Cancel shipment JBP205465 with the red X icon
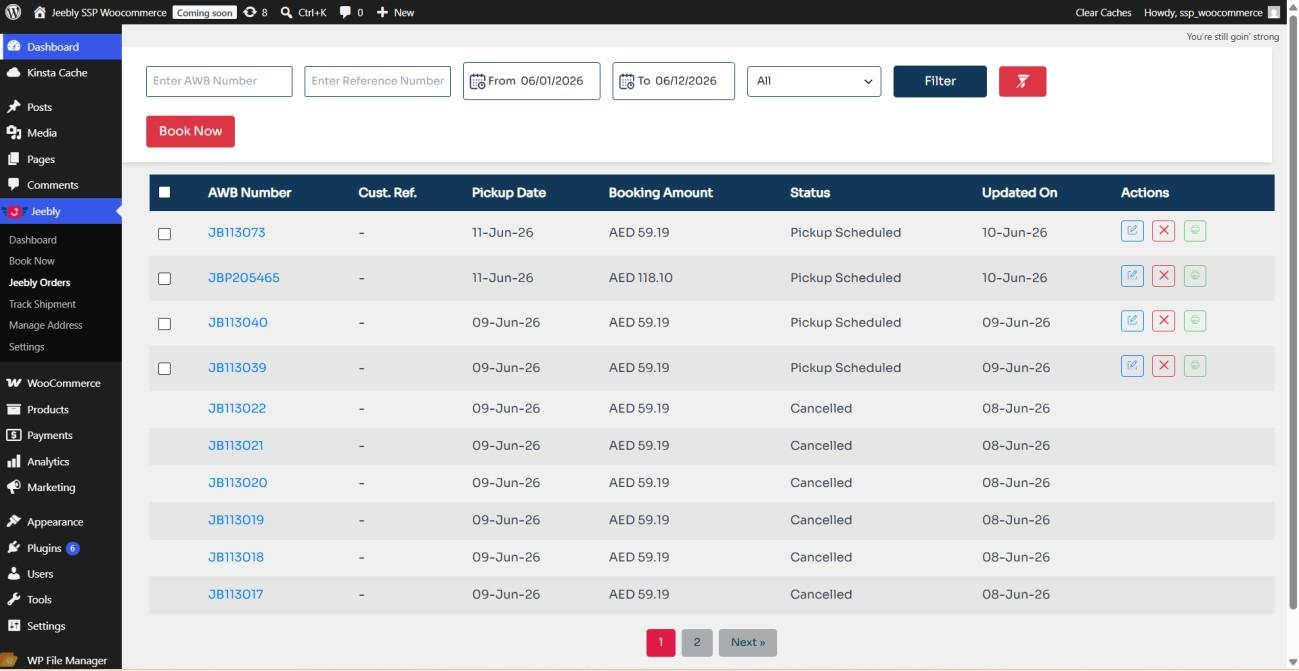This screenshot has width=1299, height=671. pyautogui.click(x=1163, y=275)
